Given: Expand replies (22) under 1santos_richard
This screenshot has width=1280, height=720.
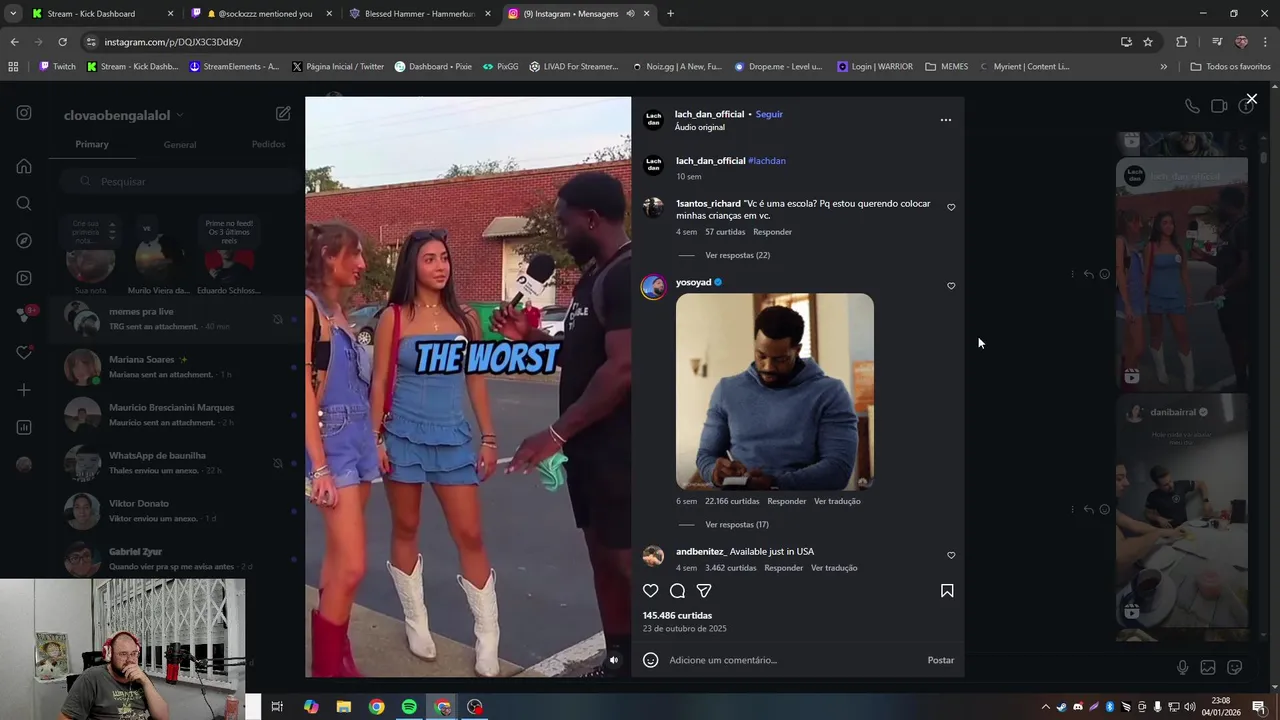Looking at the screenshot, I should (737, 255).
